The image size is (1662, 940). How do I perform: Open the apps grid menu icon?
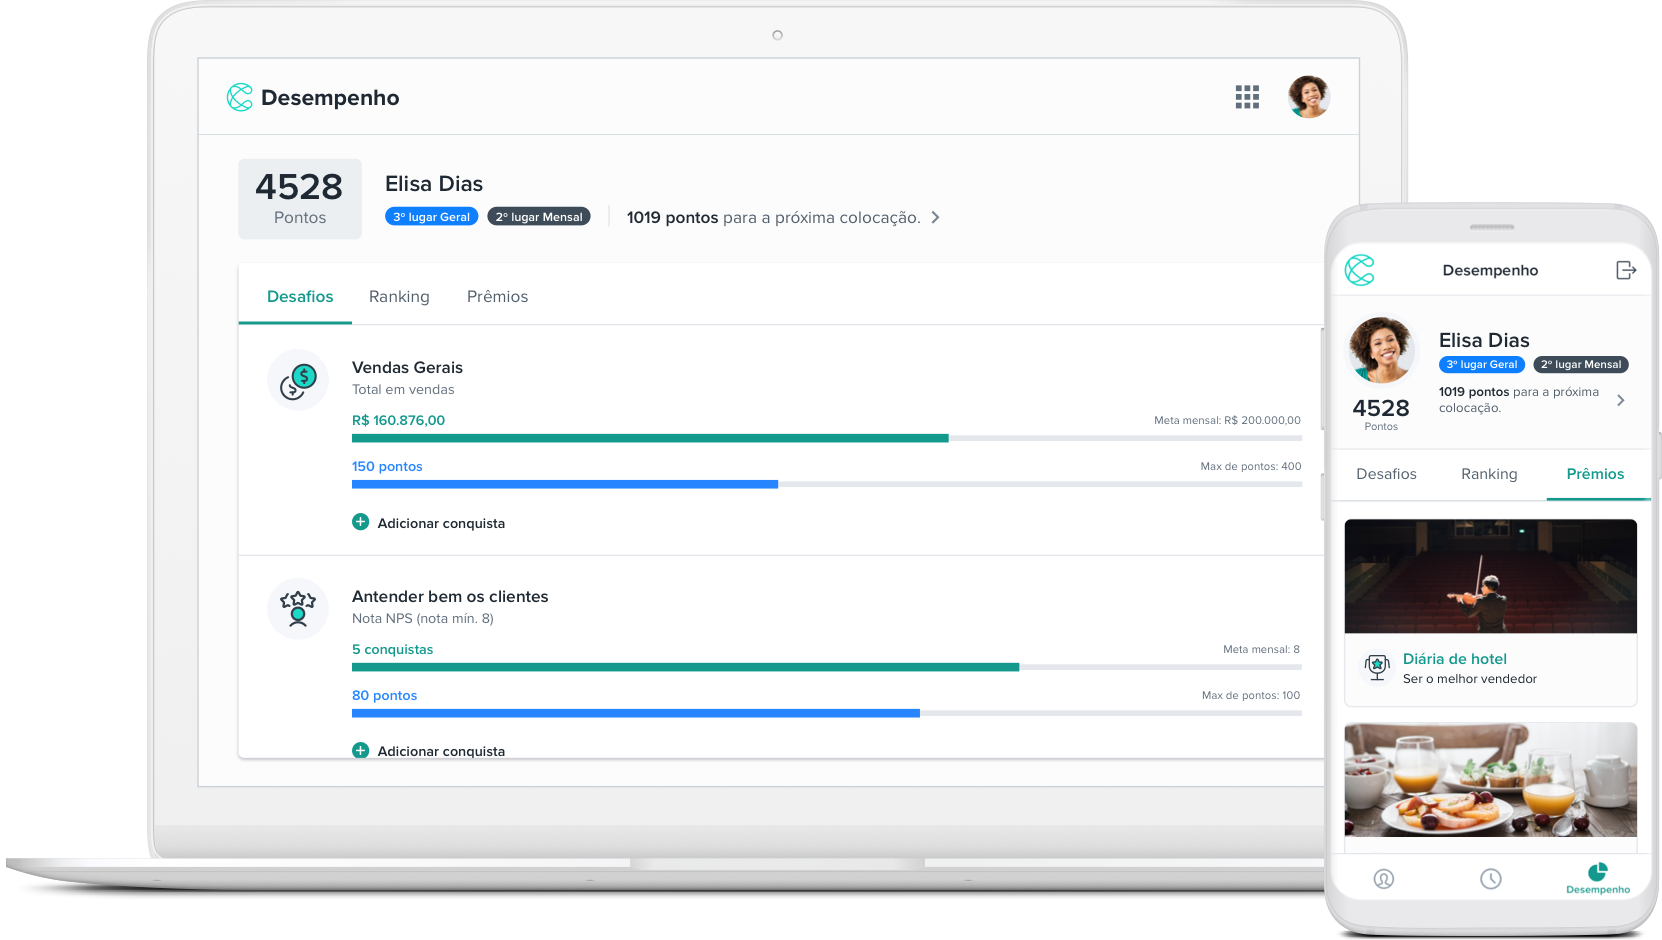pyautogui.click(x=1247, y=97)
